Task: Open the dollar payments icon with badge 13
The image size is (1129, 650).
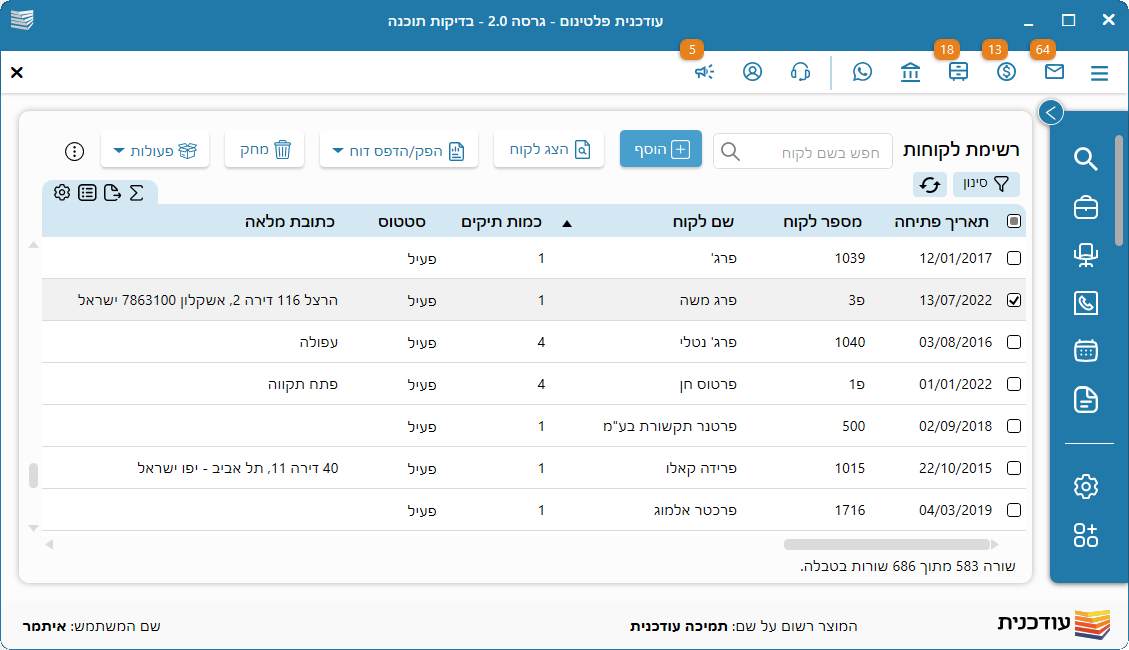Action: (1006, 72)
